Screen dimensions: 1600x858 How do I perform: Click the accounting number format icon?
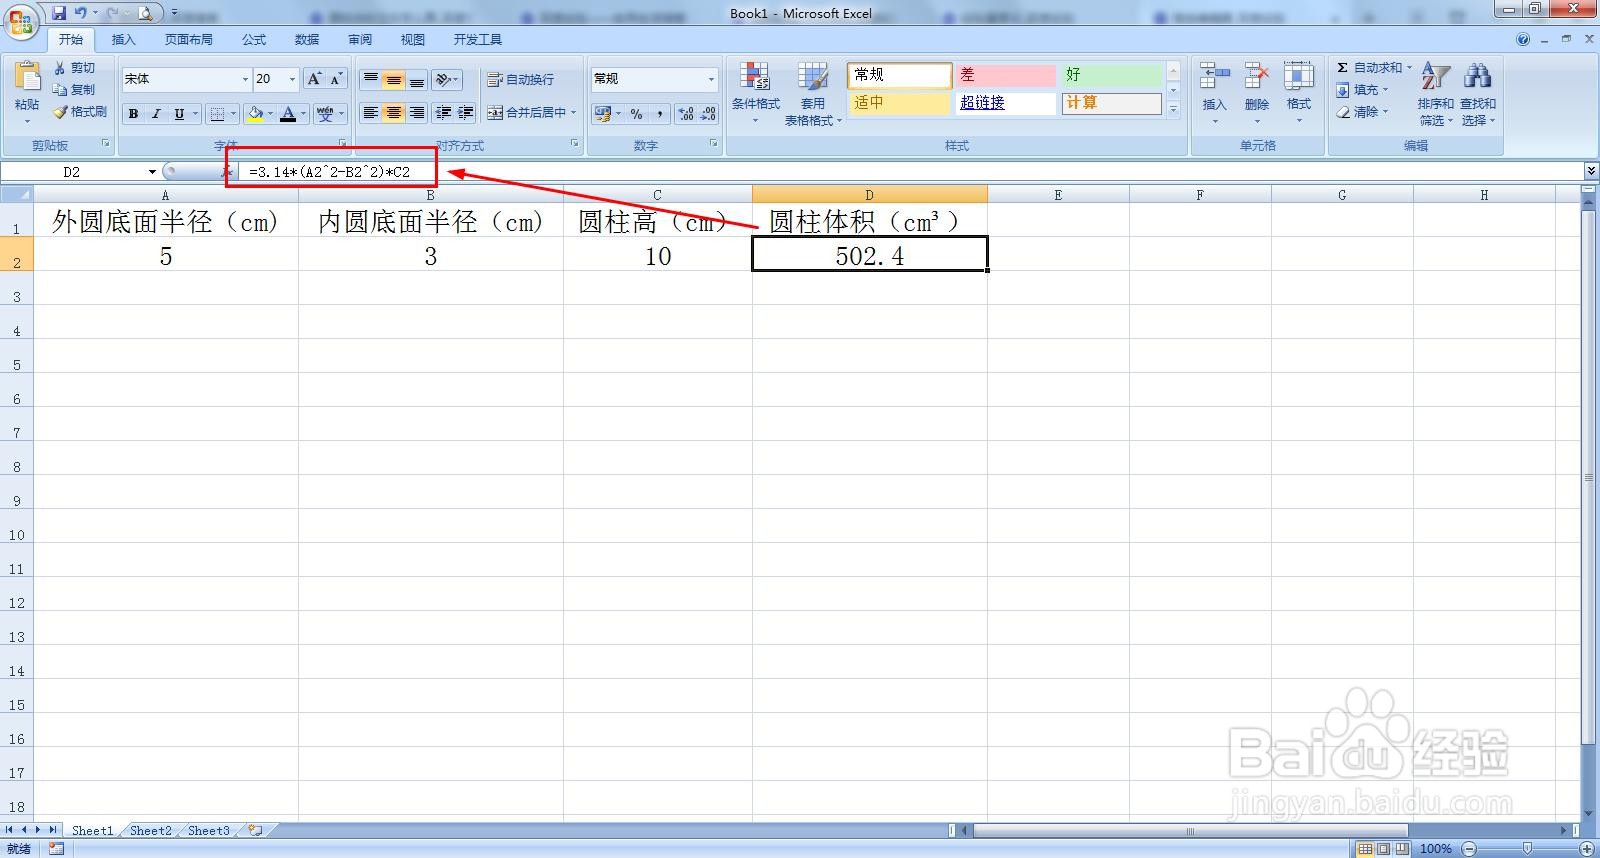point(602,114)
